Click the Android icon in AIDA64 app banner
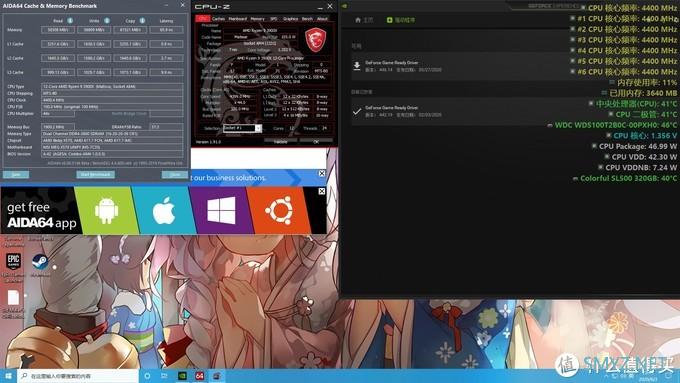This screenshot has height=383, width=680. tap(106, 210)
